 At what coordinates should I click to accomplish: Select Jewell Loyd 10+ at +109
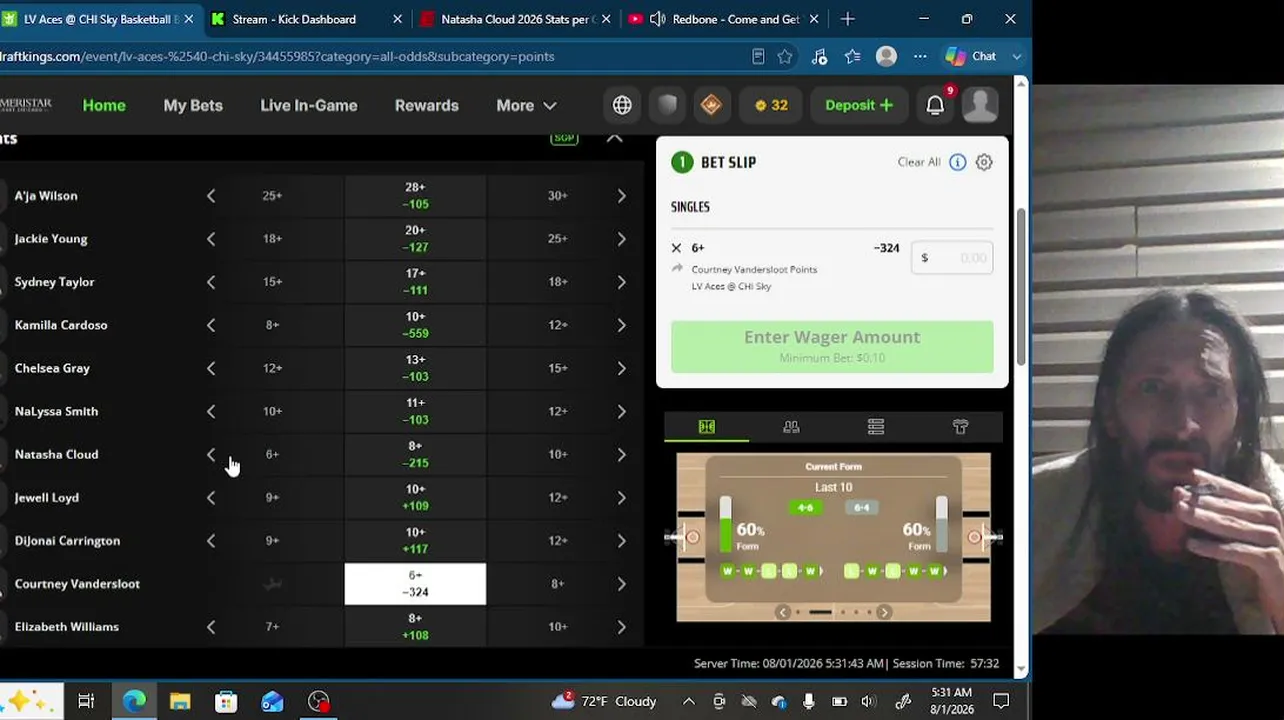coord(415,497)
